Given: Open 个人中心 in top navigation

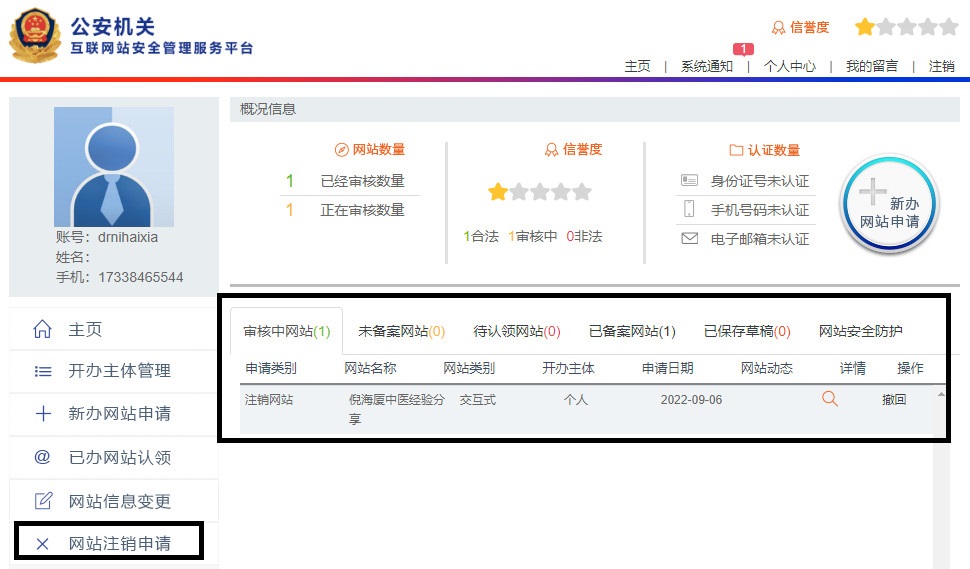Looking at the screenshot, I should click(x=789, y=66).
